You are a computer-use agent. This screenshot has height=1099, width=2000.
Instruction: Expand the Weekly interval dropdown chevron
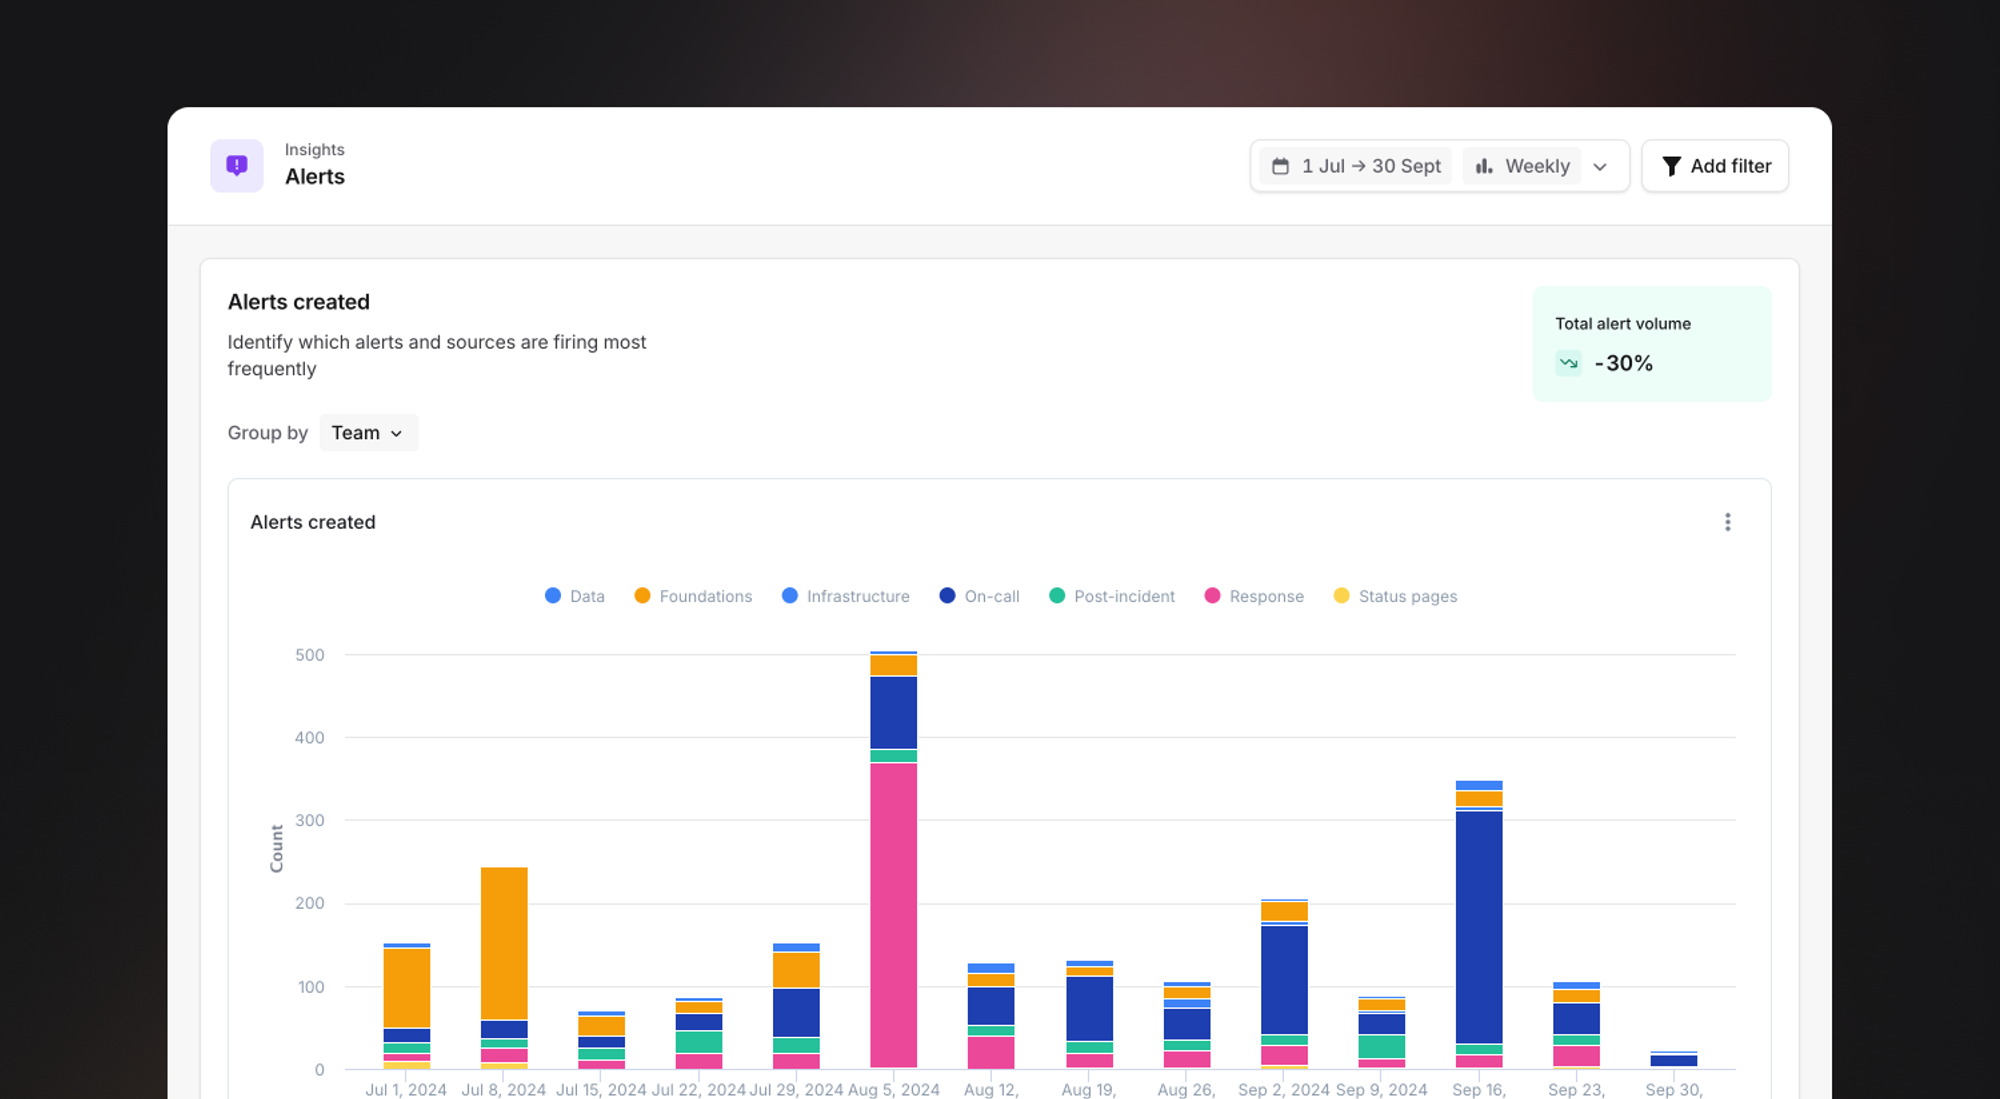tap(1600, 167)
